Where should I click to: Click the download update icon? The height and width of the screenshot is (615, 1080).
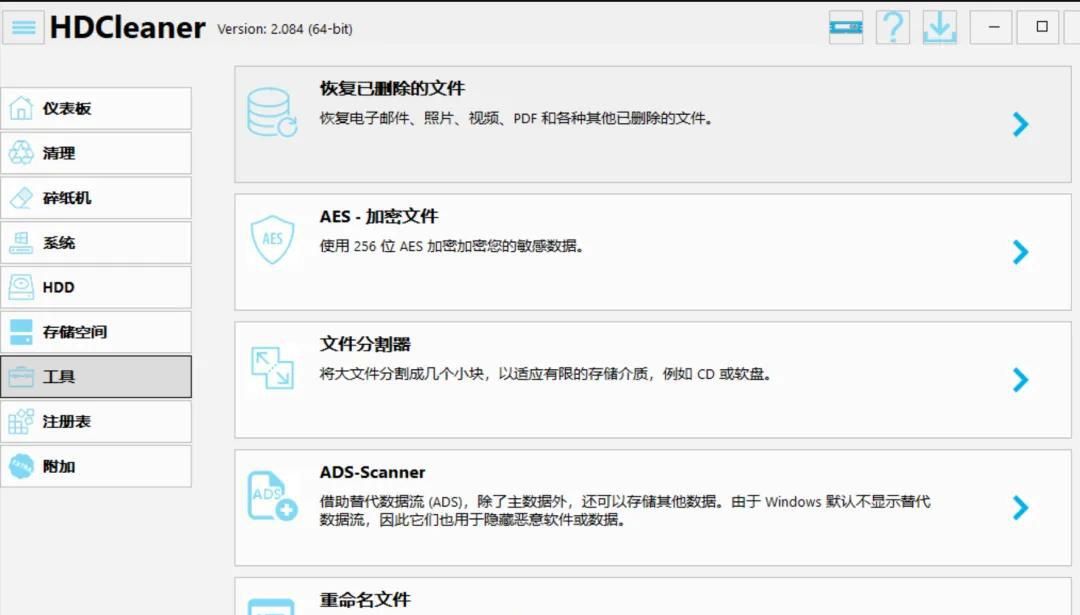tap(939, 28)
